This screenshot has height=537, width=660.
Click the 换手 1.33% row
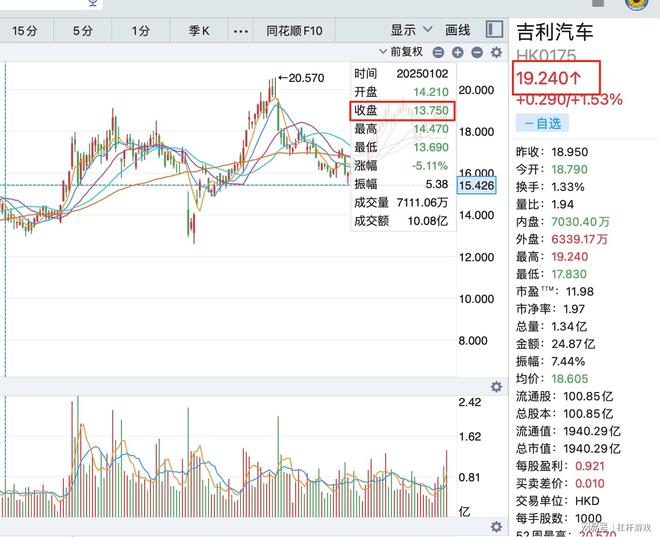pos(550,187)
